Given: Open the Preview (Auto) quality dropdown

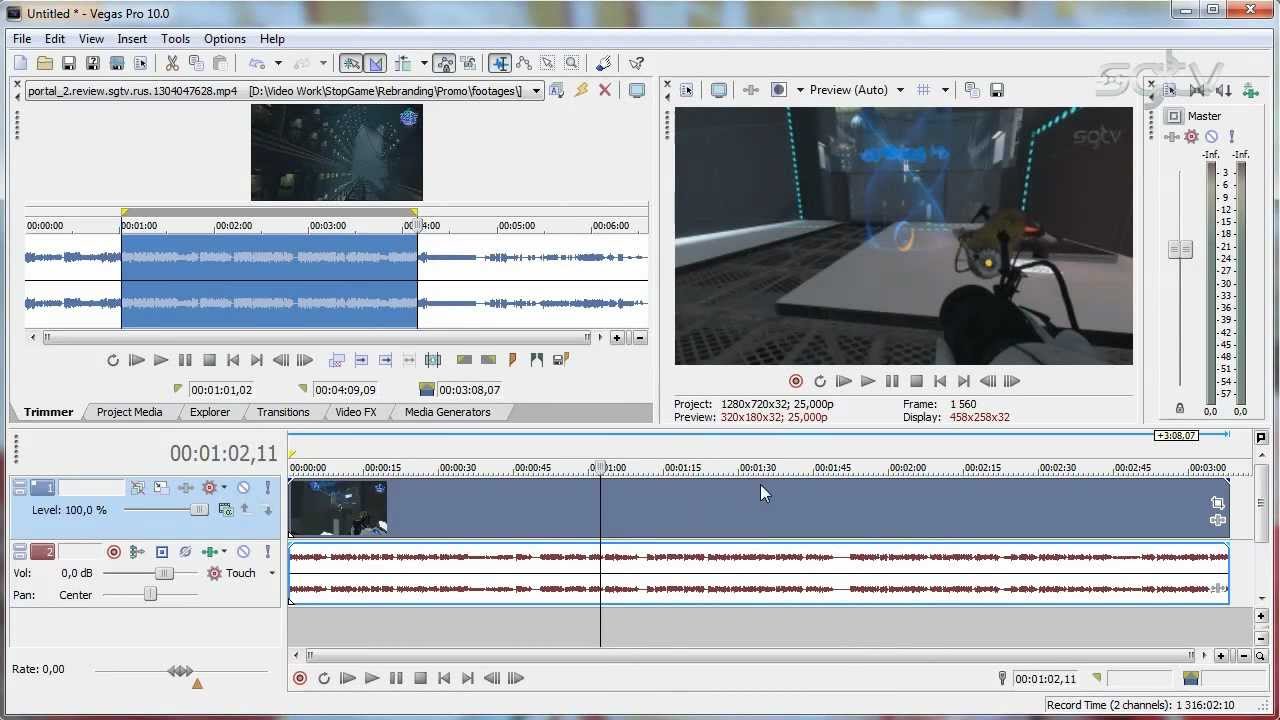Looking at the screenshot, I should [x=900, y=90].
